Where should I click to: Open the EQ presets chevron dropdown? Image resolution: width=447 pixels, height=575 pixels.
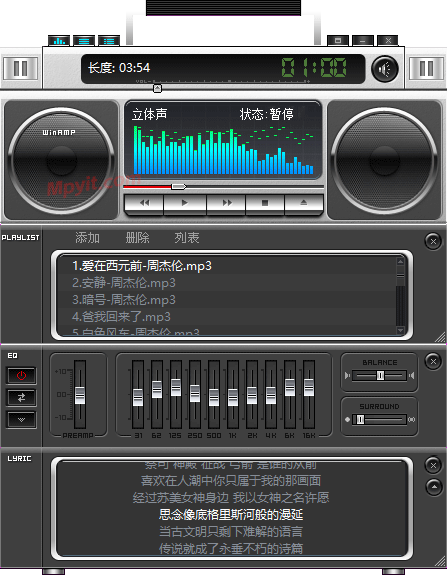(21, 420)
